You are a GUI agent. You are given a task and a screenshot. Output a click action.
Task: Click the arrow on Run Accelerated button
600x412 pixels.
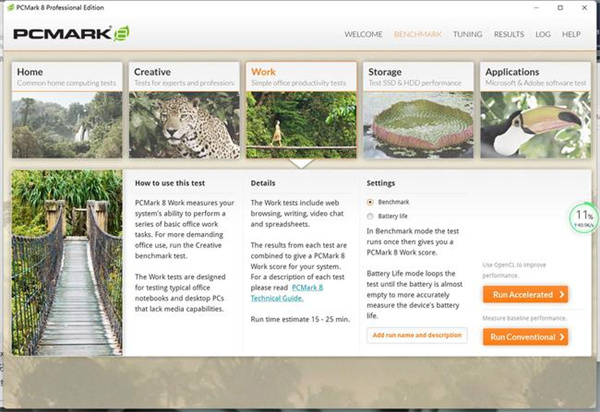click(562, 295)
